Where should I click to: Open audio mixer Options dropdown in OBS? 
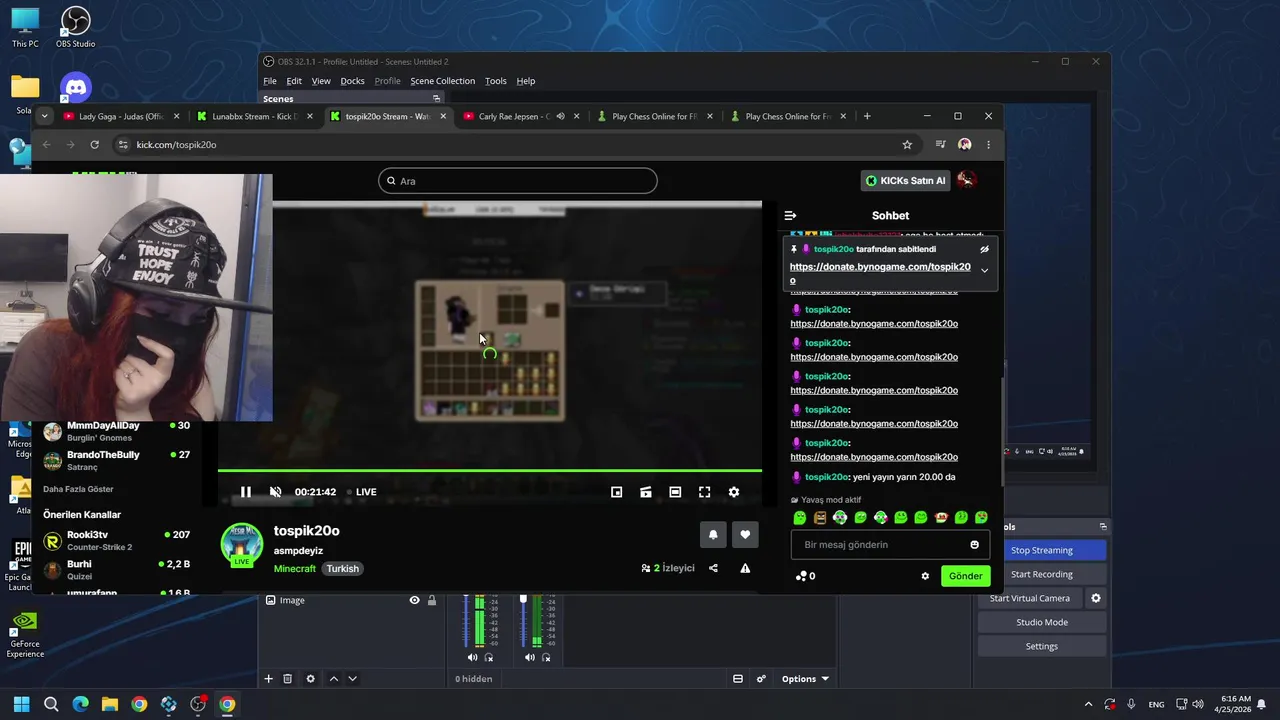tap(805, 679)
